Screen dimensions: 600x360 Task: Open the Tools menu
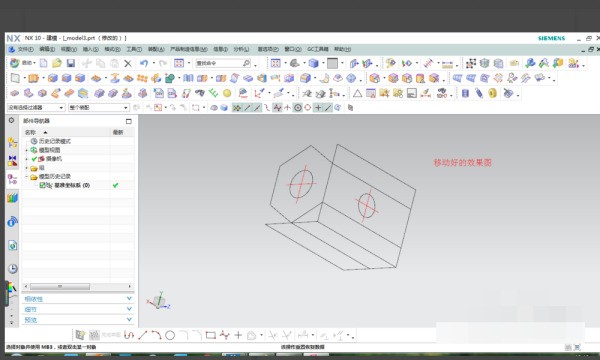pyautogui.click(x=134, y=49)
